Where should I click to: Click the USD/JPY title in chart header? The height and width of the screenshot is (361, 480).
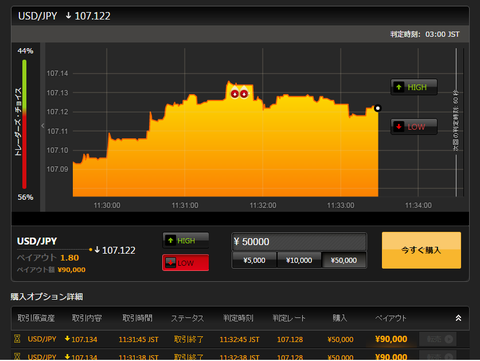(37, 16)
